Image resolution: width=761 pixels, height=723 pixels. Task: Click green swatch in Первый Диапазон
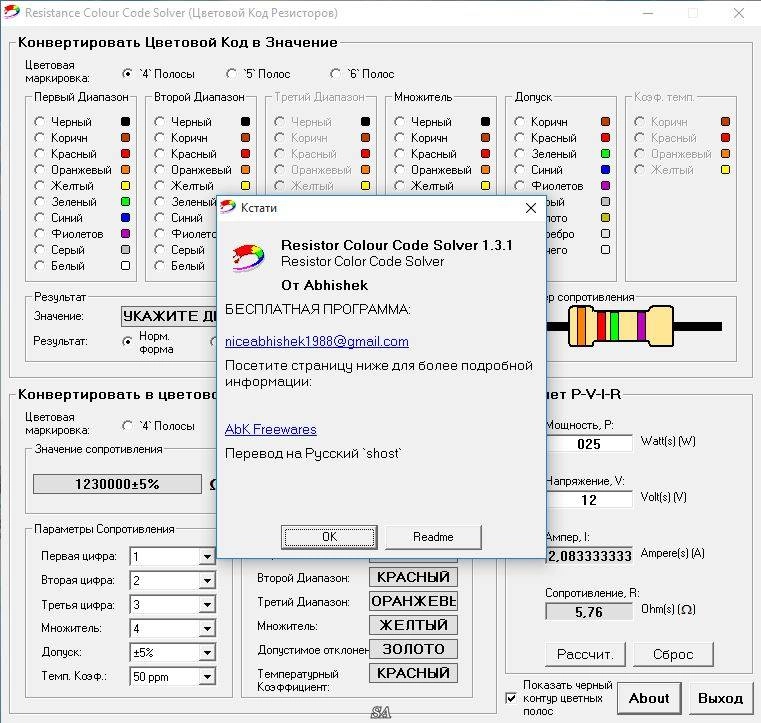(125, 201)
